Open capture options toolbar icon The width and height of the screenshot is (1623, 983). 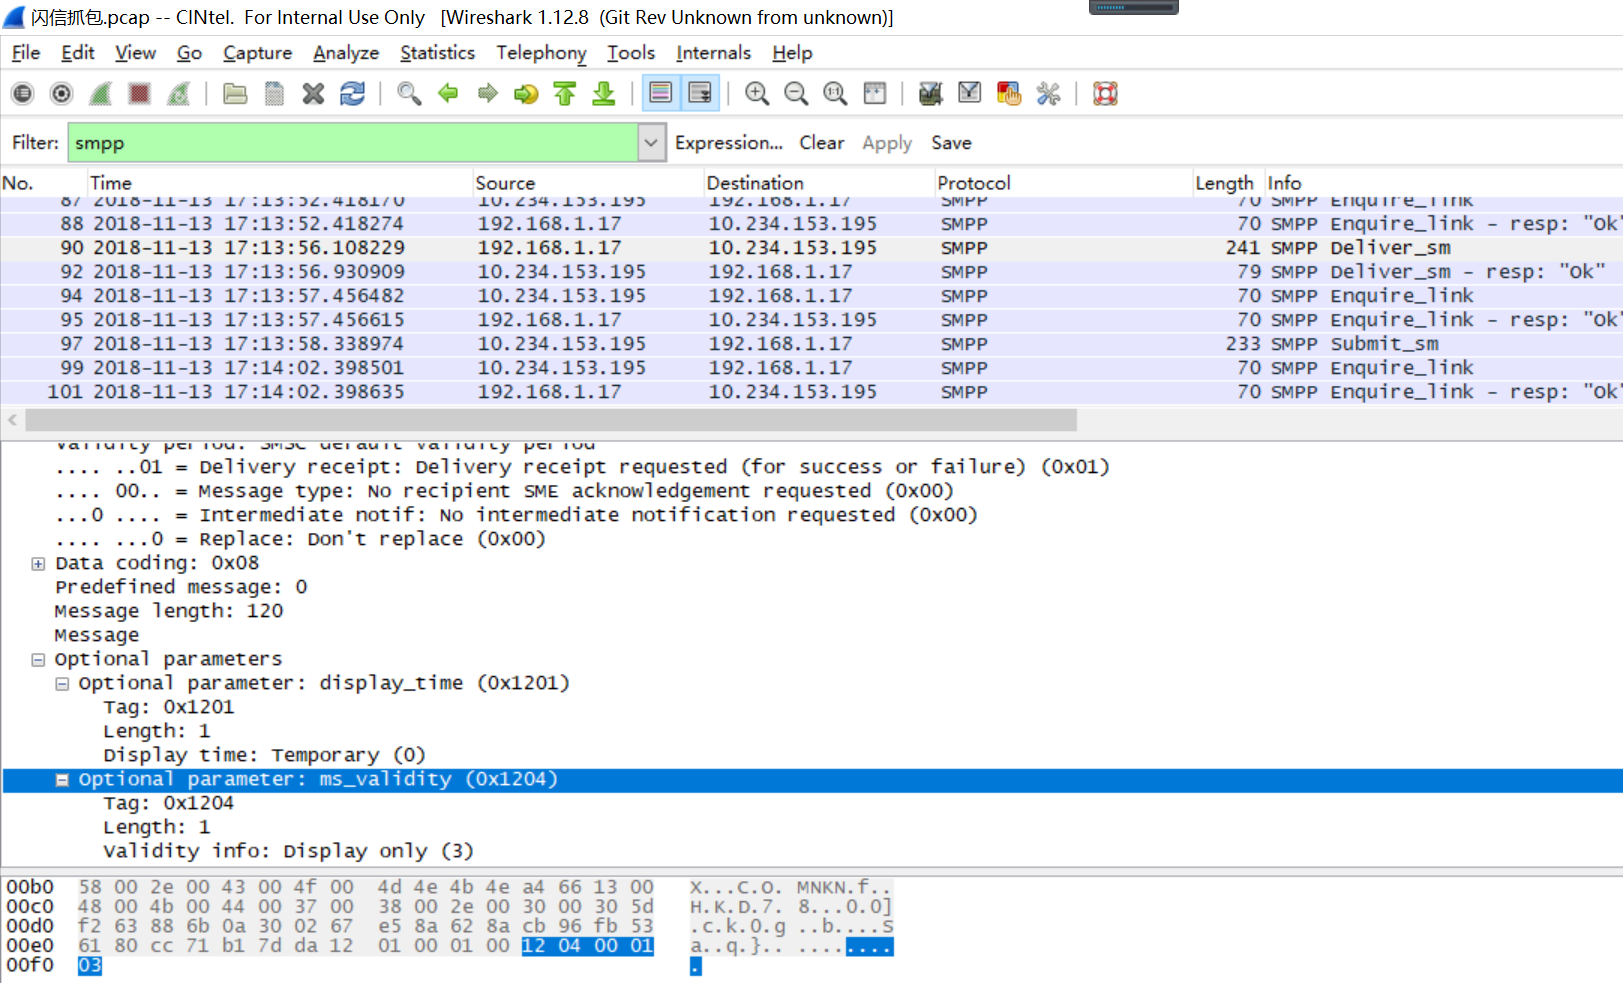coord(61,94)
